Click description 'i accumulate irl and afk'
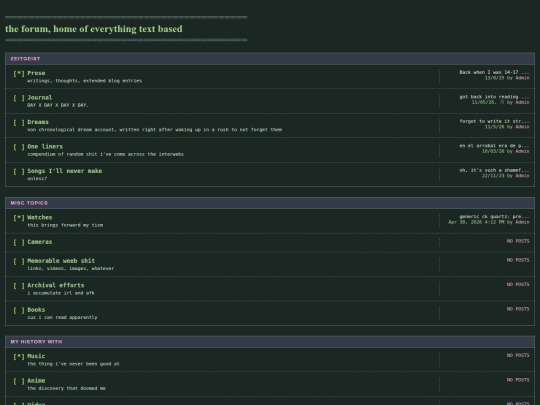Viewport: 540px width, 405px height. point(61,293)
